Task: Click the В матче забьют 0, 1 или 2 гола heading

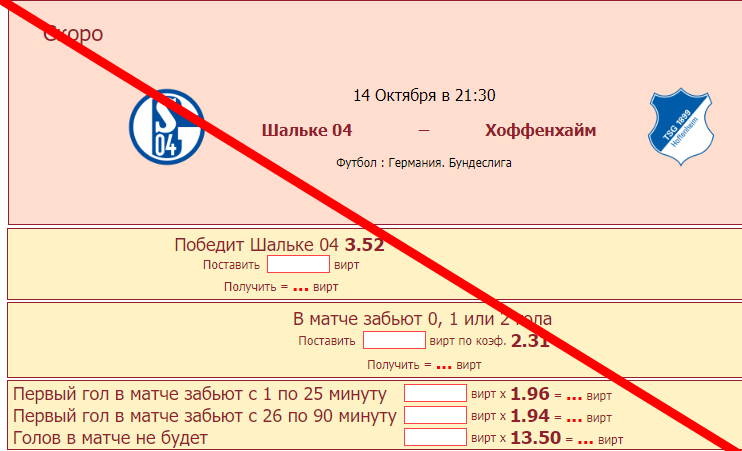Action: click(422, 319)
